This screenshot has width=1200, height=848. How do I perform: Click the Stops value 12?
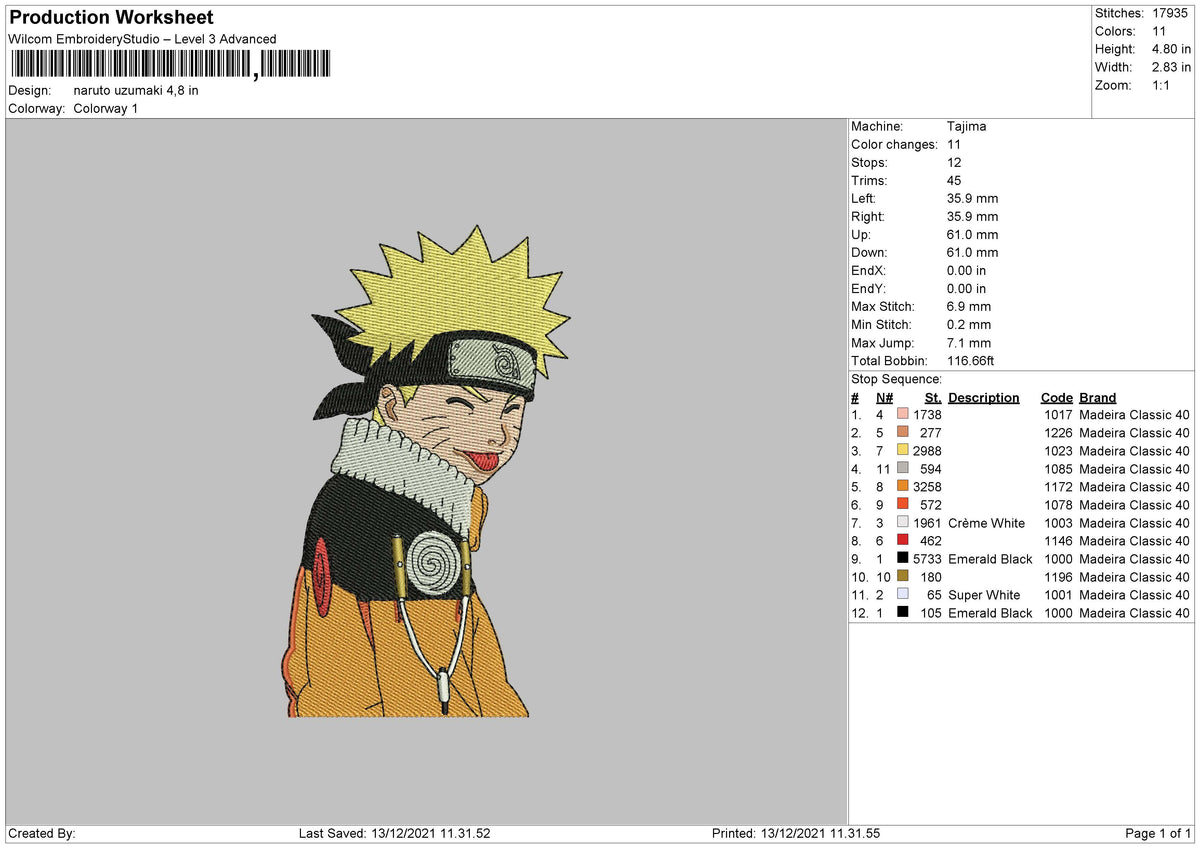pyautogui.click(x=954, y=163)
